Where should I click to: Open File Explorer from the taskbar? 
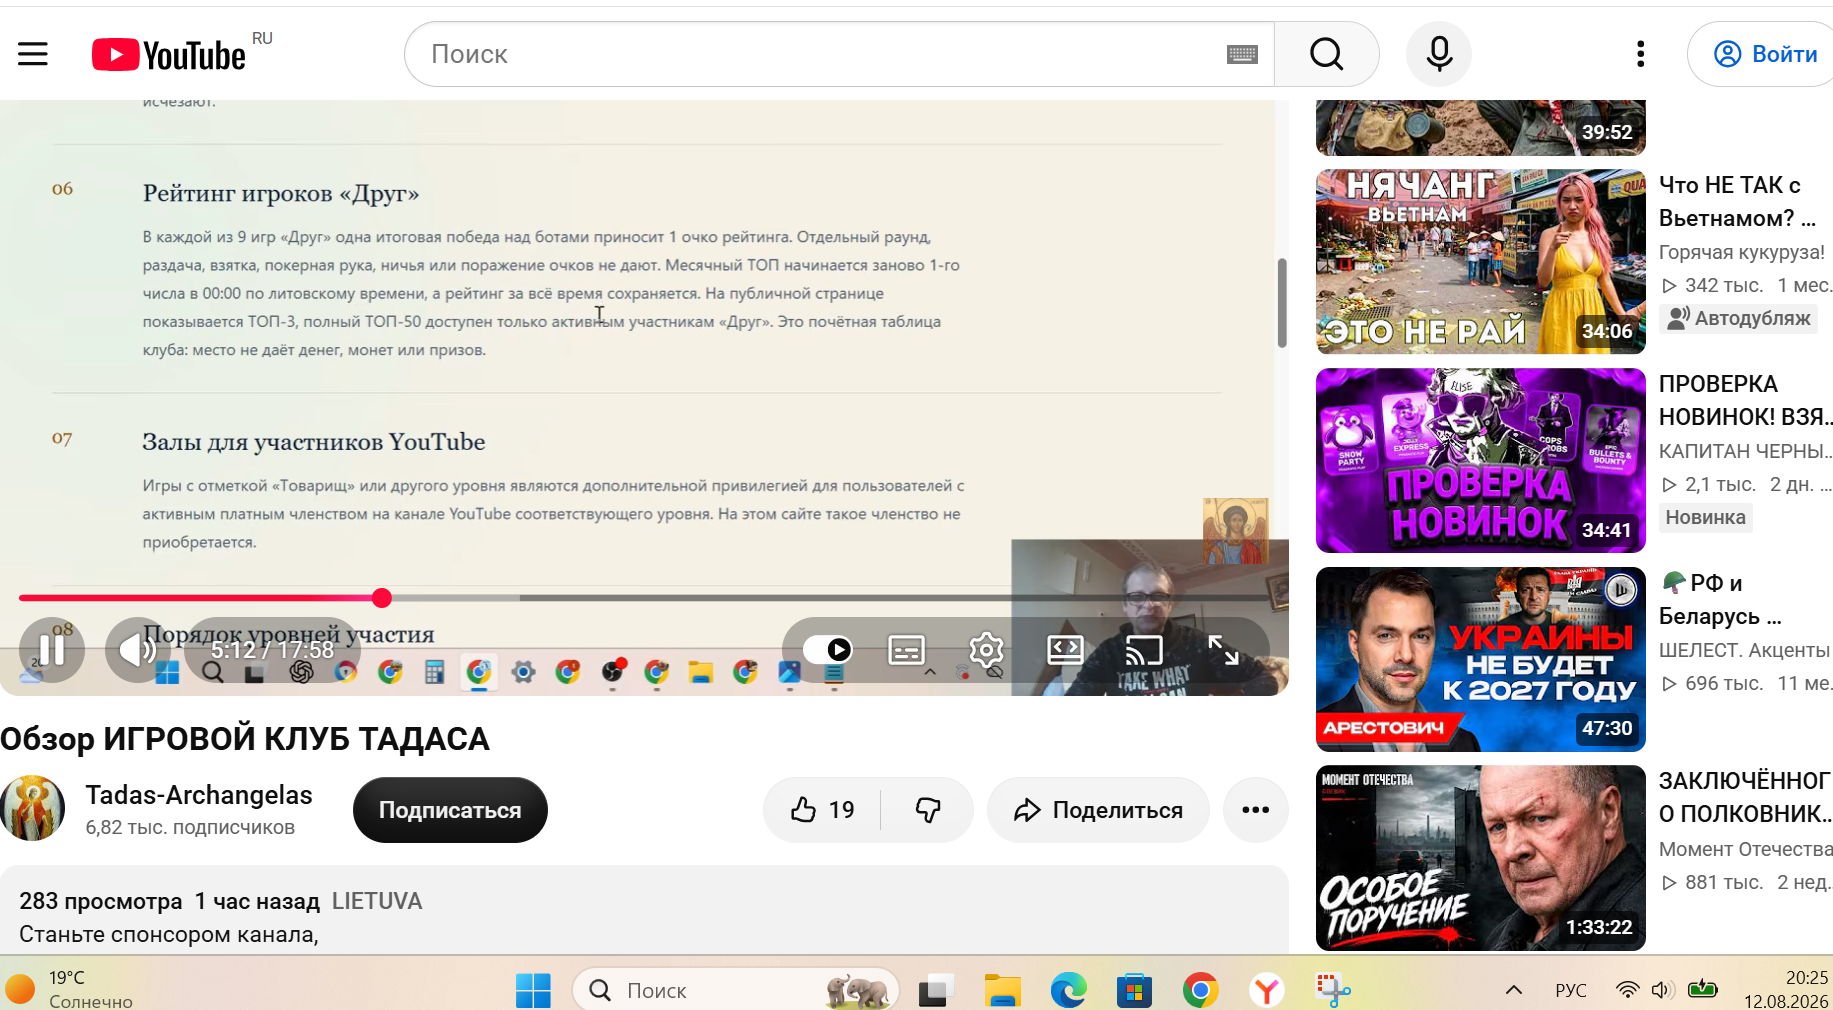[x=1002, y=990]
